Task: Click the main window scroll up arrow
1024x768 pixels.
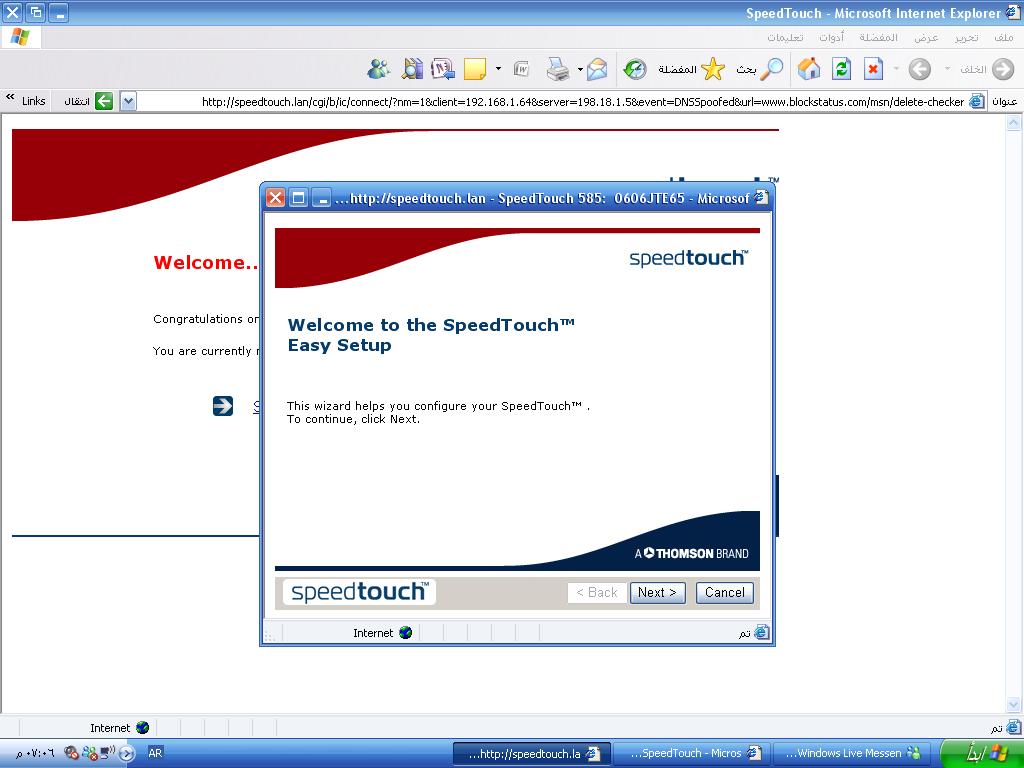Action: [1014, 122]
